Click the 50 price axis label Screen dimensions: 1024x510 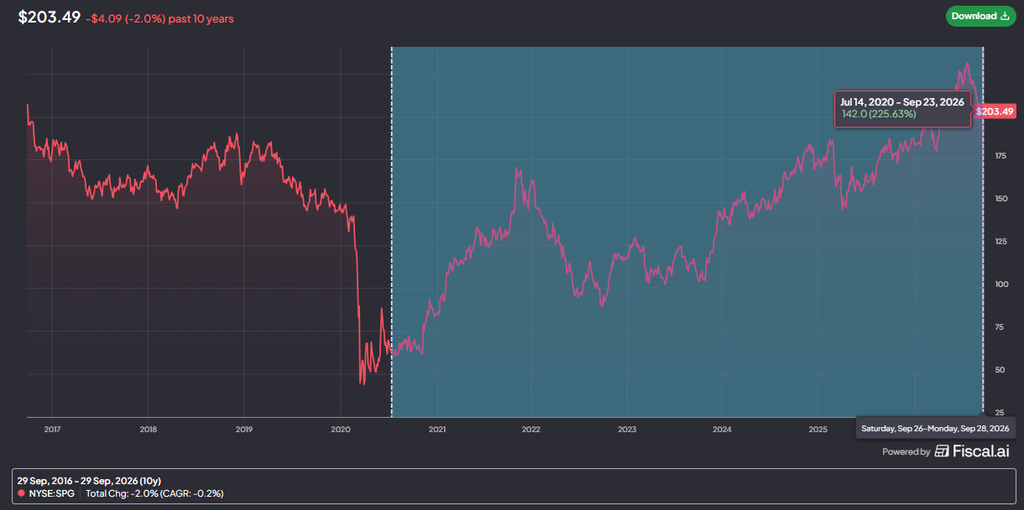pos(1001,370)
